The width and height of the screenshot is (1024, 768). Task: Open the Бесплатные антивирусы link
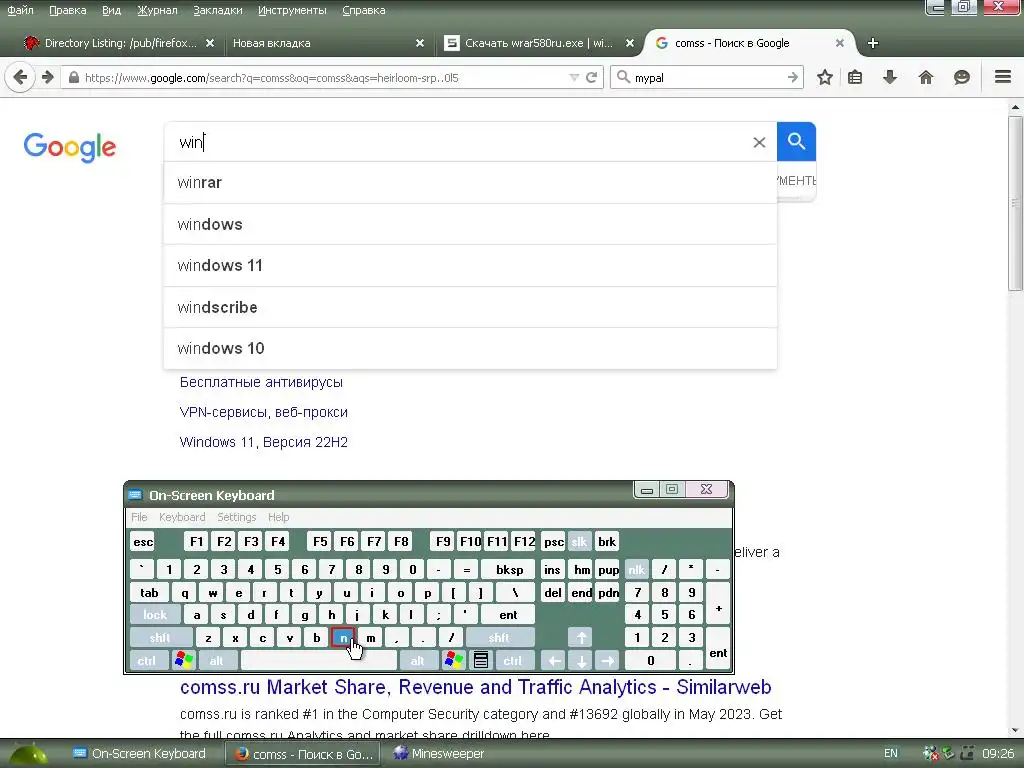pos(261,382)
